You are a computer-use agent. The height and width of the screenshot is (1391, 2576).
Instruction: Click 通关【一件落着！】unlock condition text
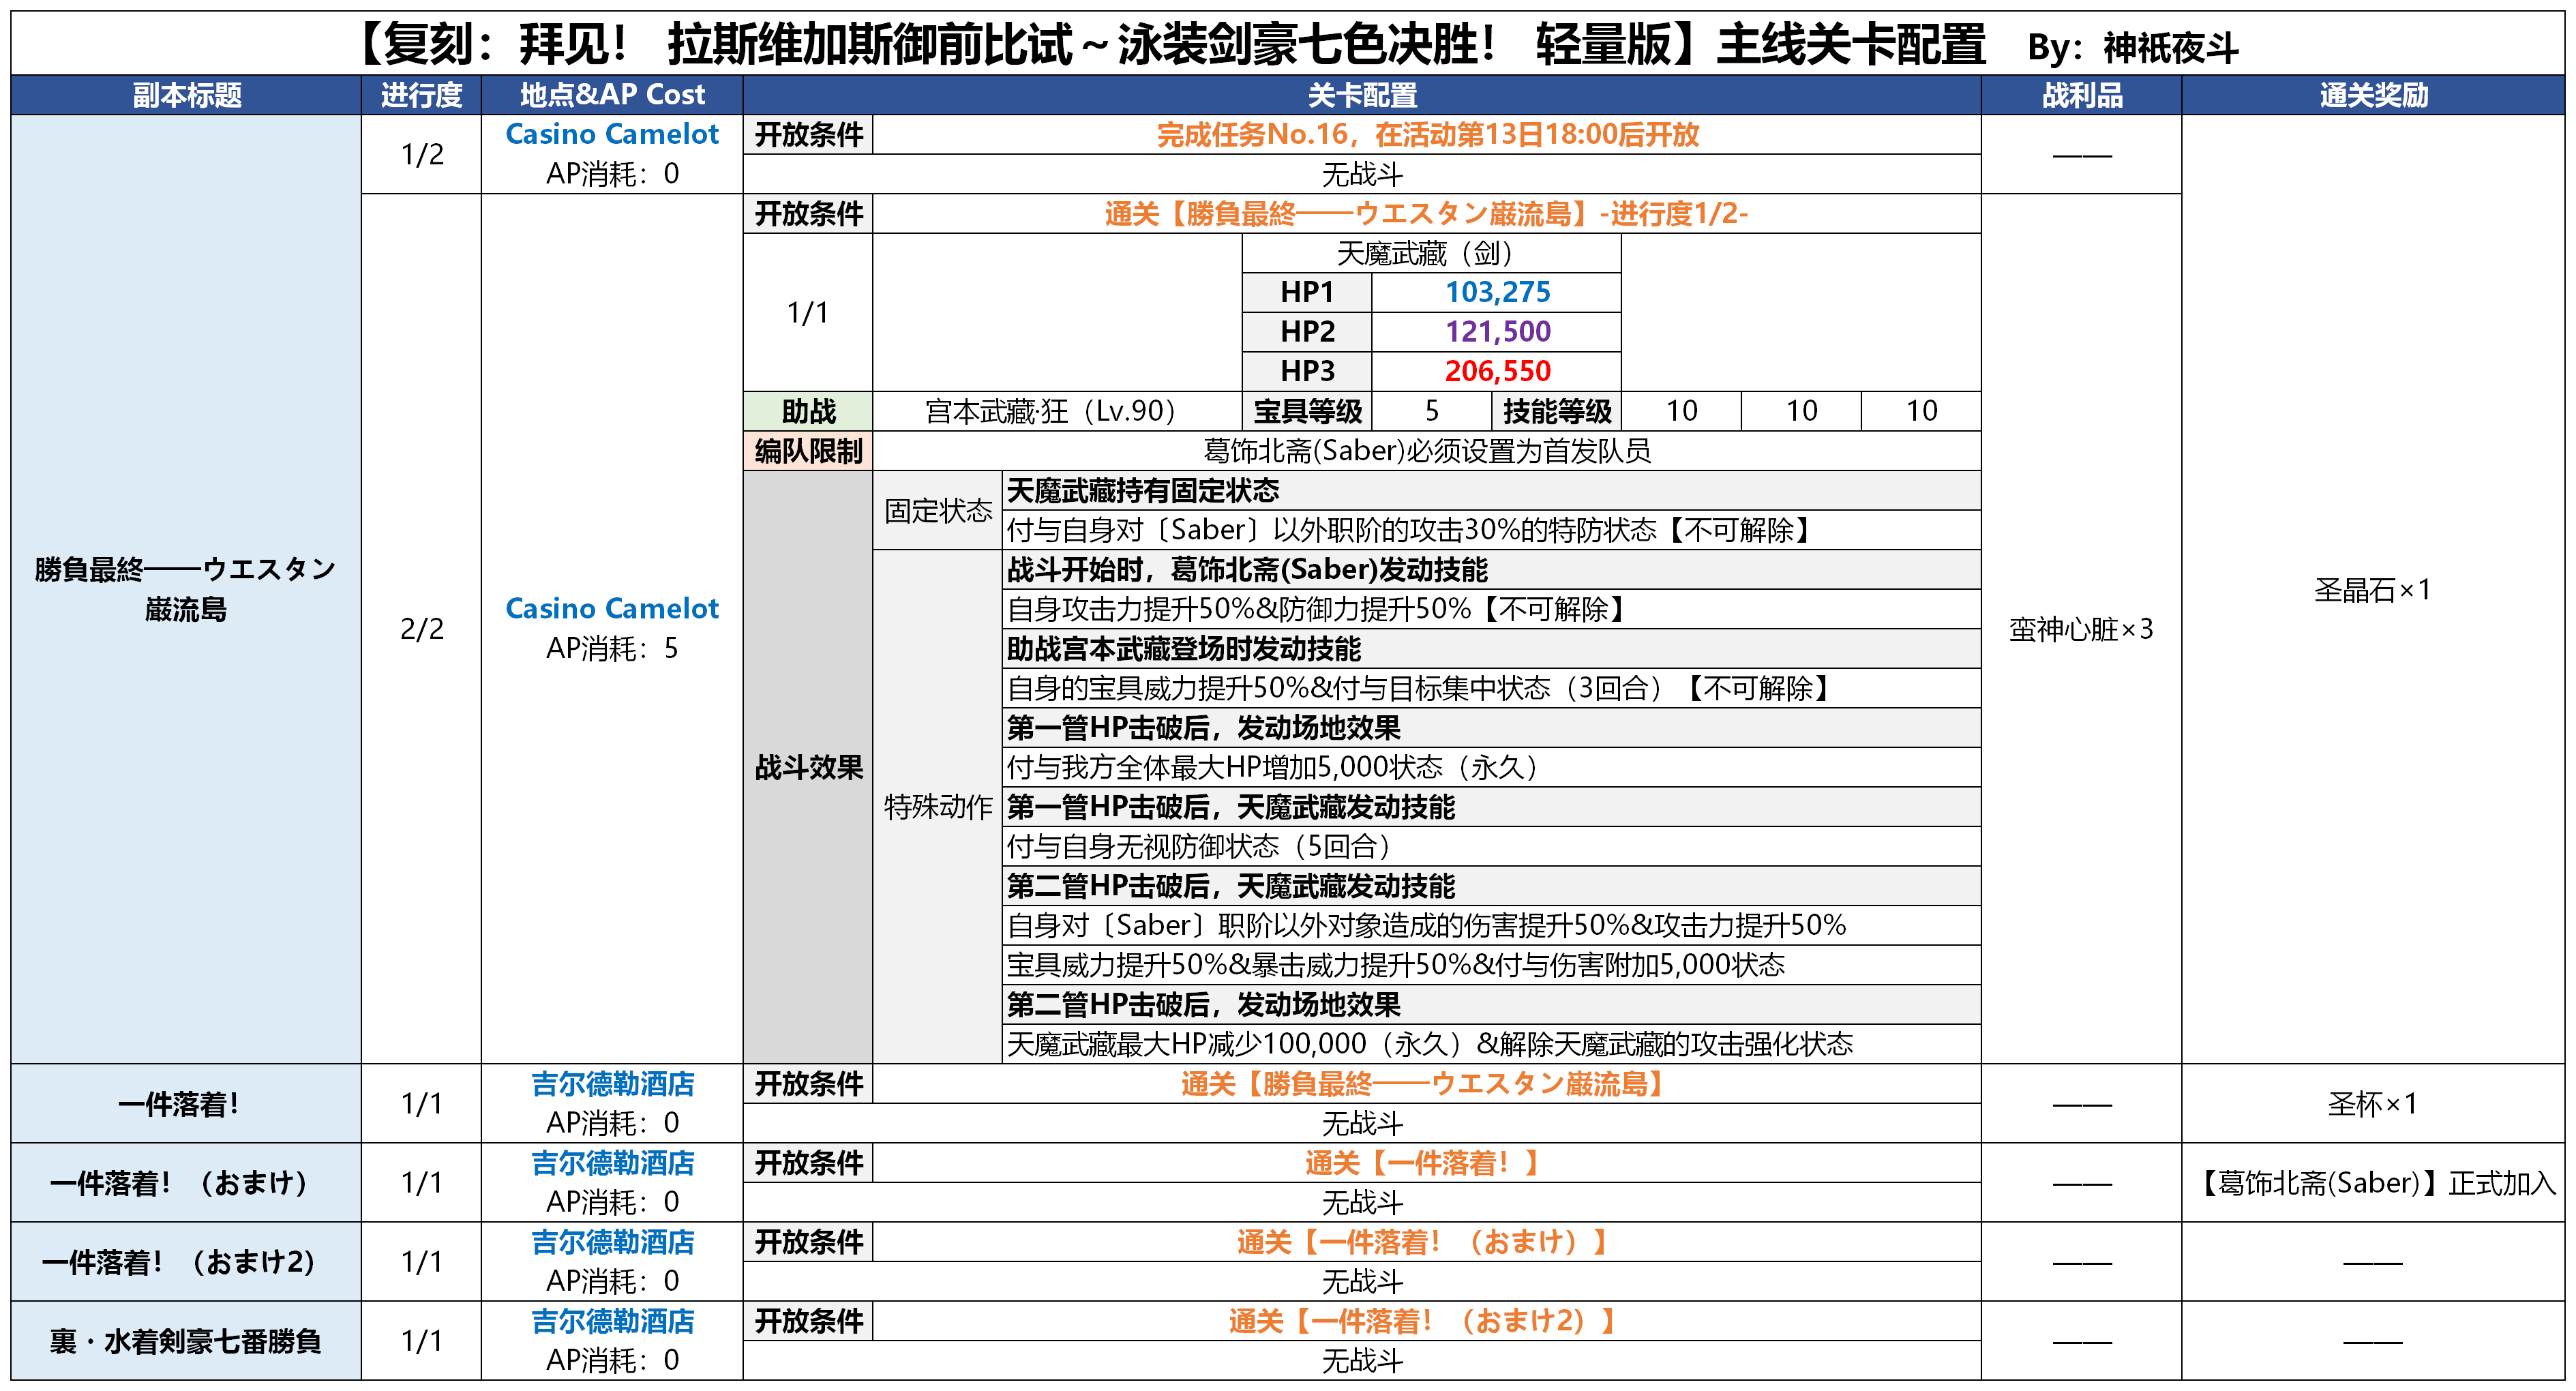click(1427, 1163)
